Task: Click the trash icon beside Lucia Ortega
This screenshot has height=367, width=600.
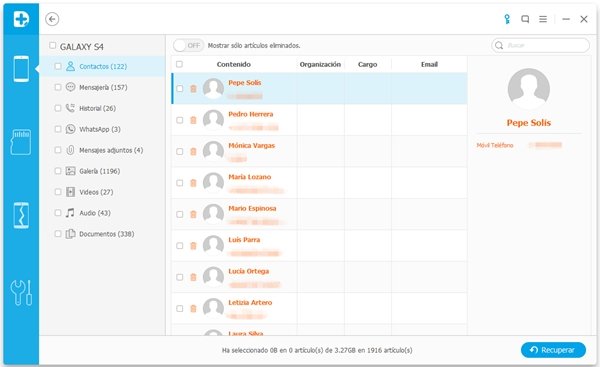Action: pyautogui.click(x=193, y=277)
